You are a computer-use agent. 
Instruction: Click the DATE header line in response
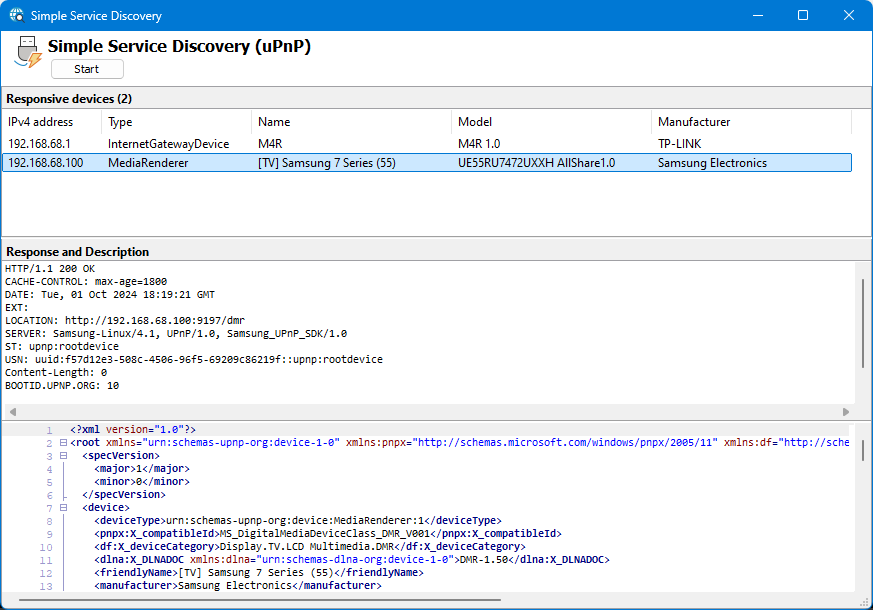pos(110,294)
